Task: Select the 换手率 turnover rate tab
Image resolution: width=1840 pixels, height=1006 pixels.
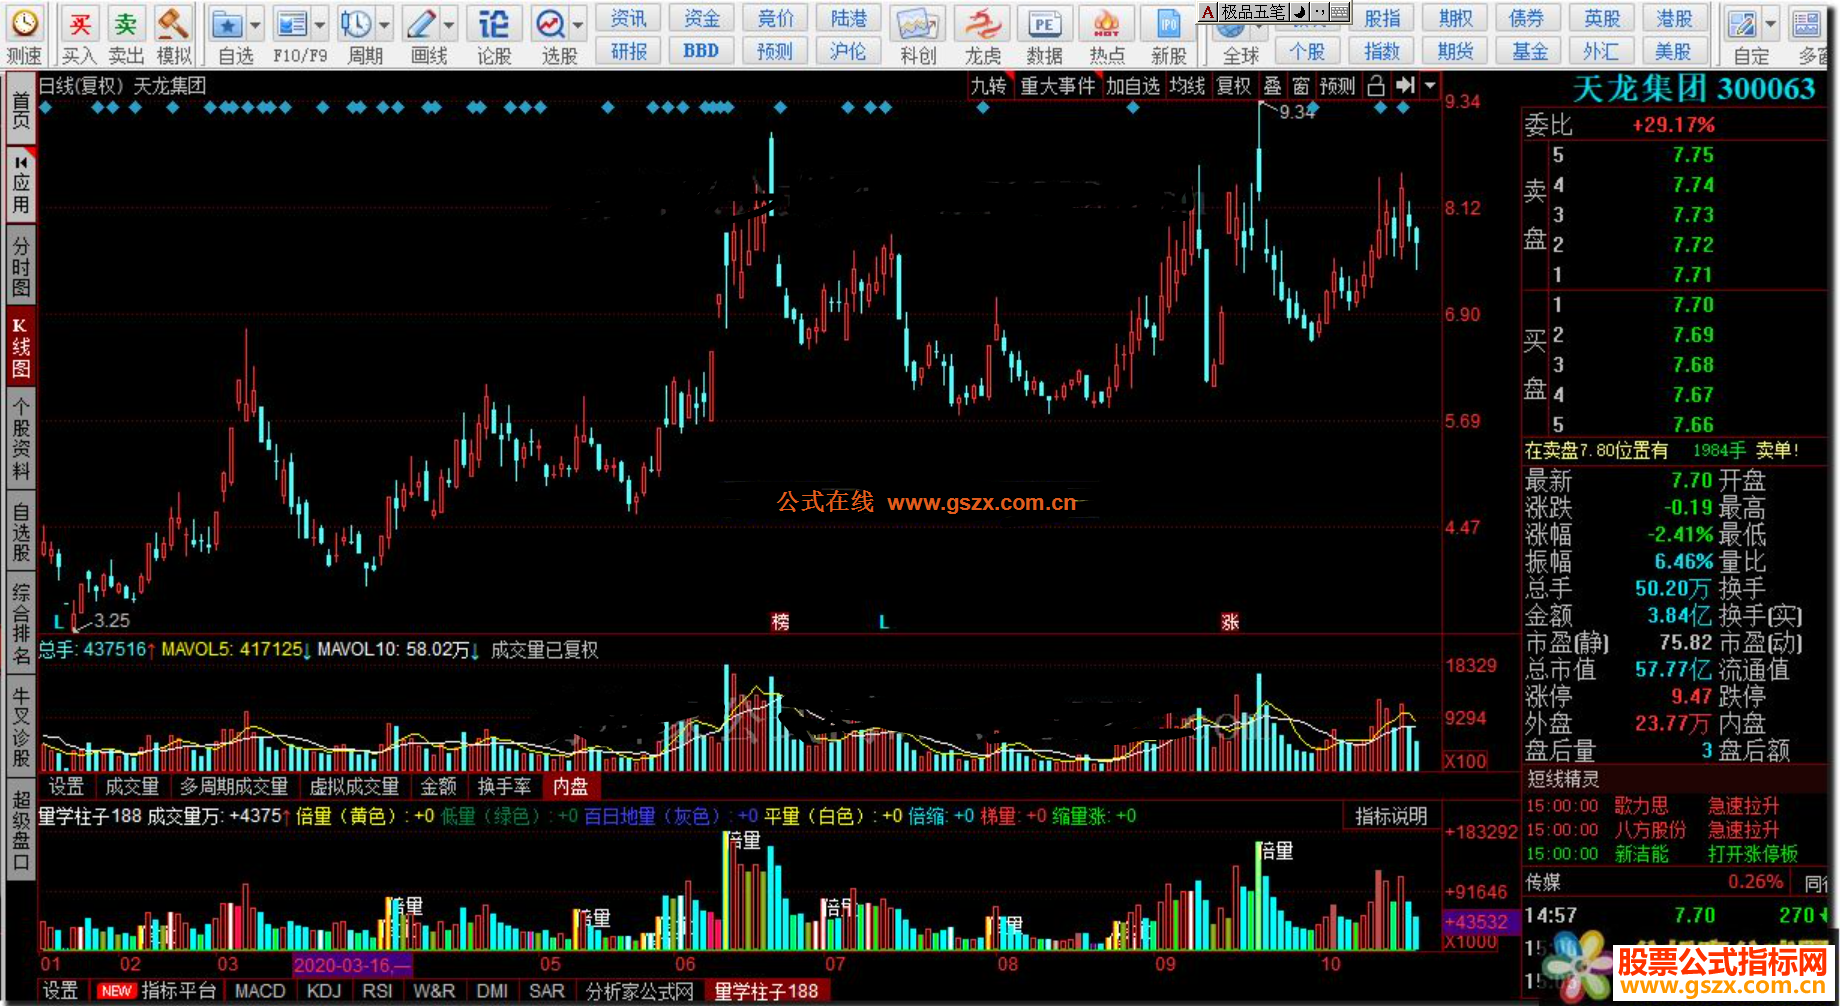Action: (x=504, y=787)
